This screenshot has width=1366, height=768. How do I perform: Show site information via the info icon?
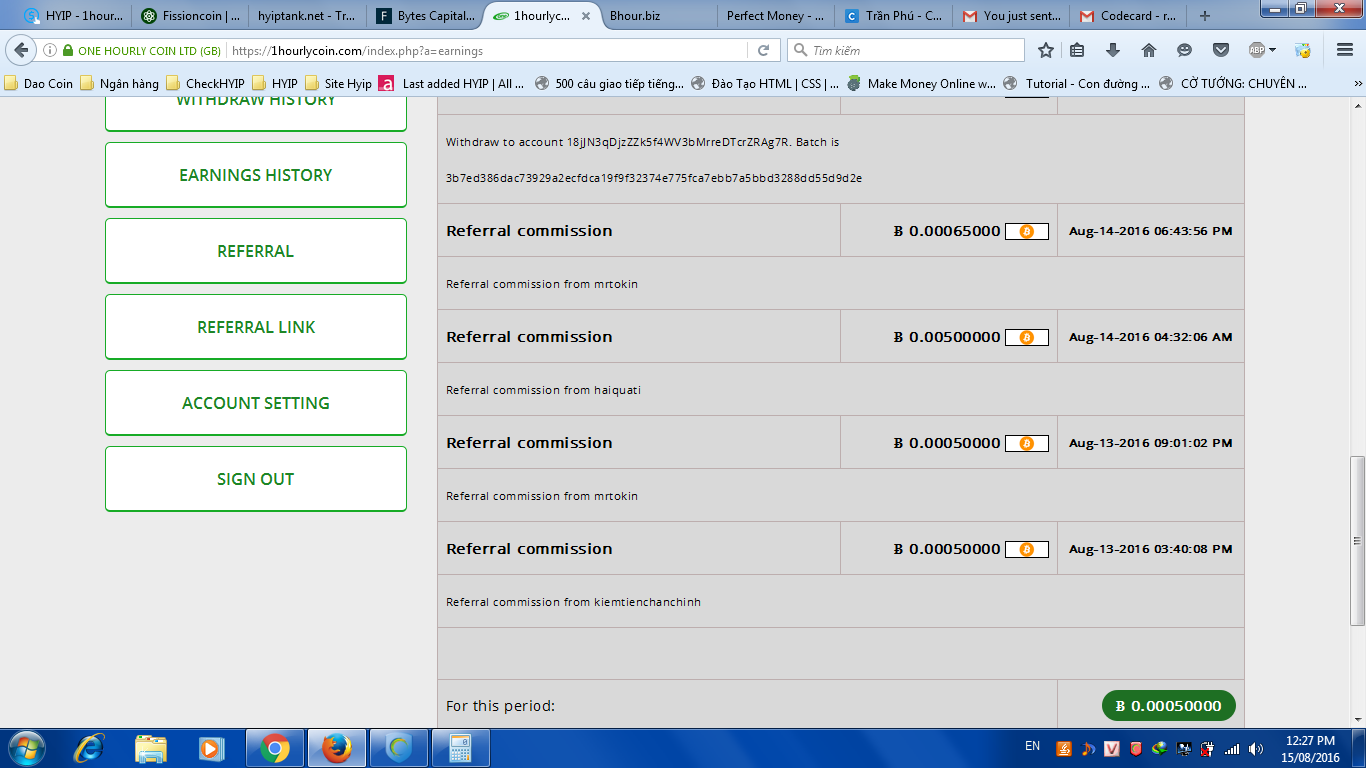point(50,50)
